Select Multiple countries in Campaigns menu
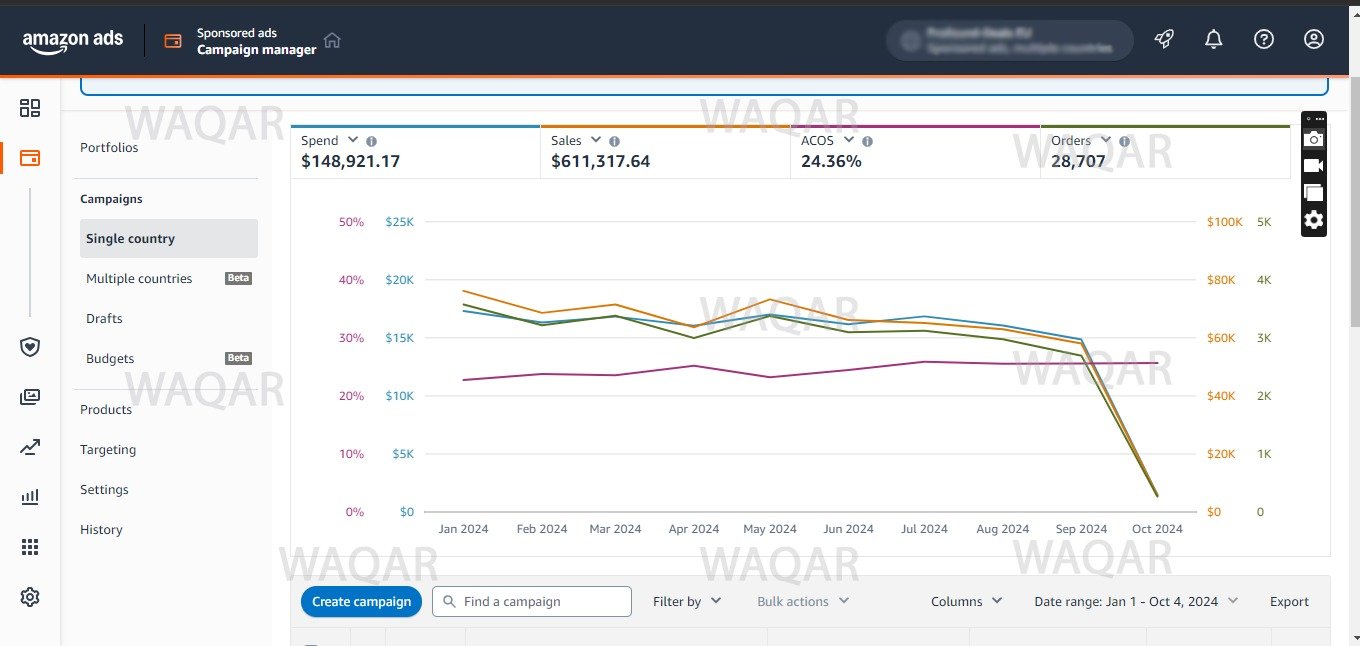 pyautogui.click(x=139, y=279)
